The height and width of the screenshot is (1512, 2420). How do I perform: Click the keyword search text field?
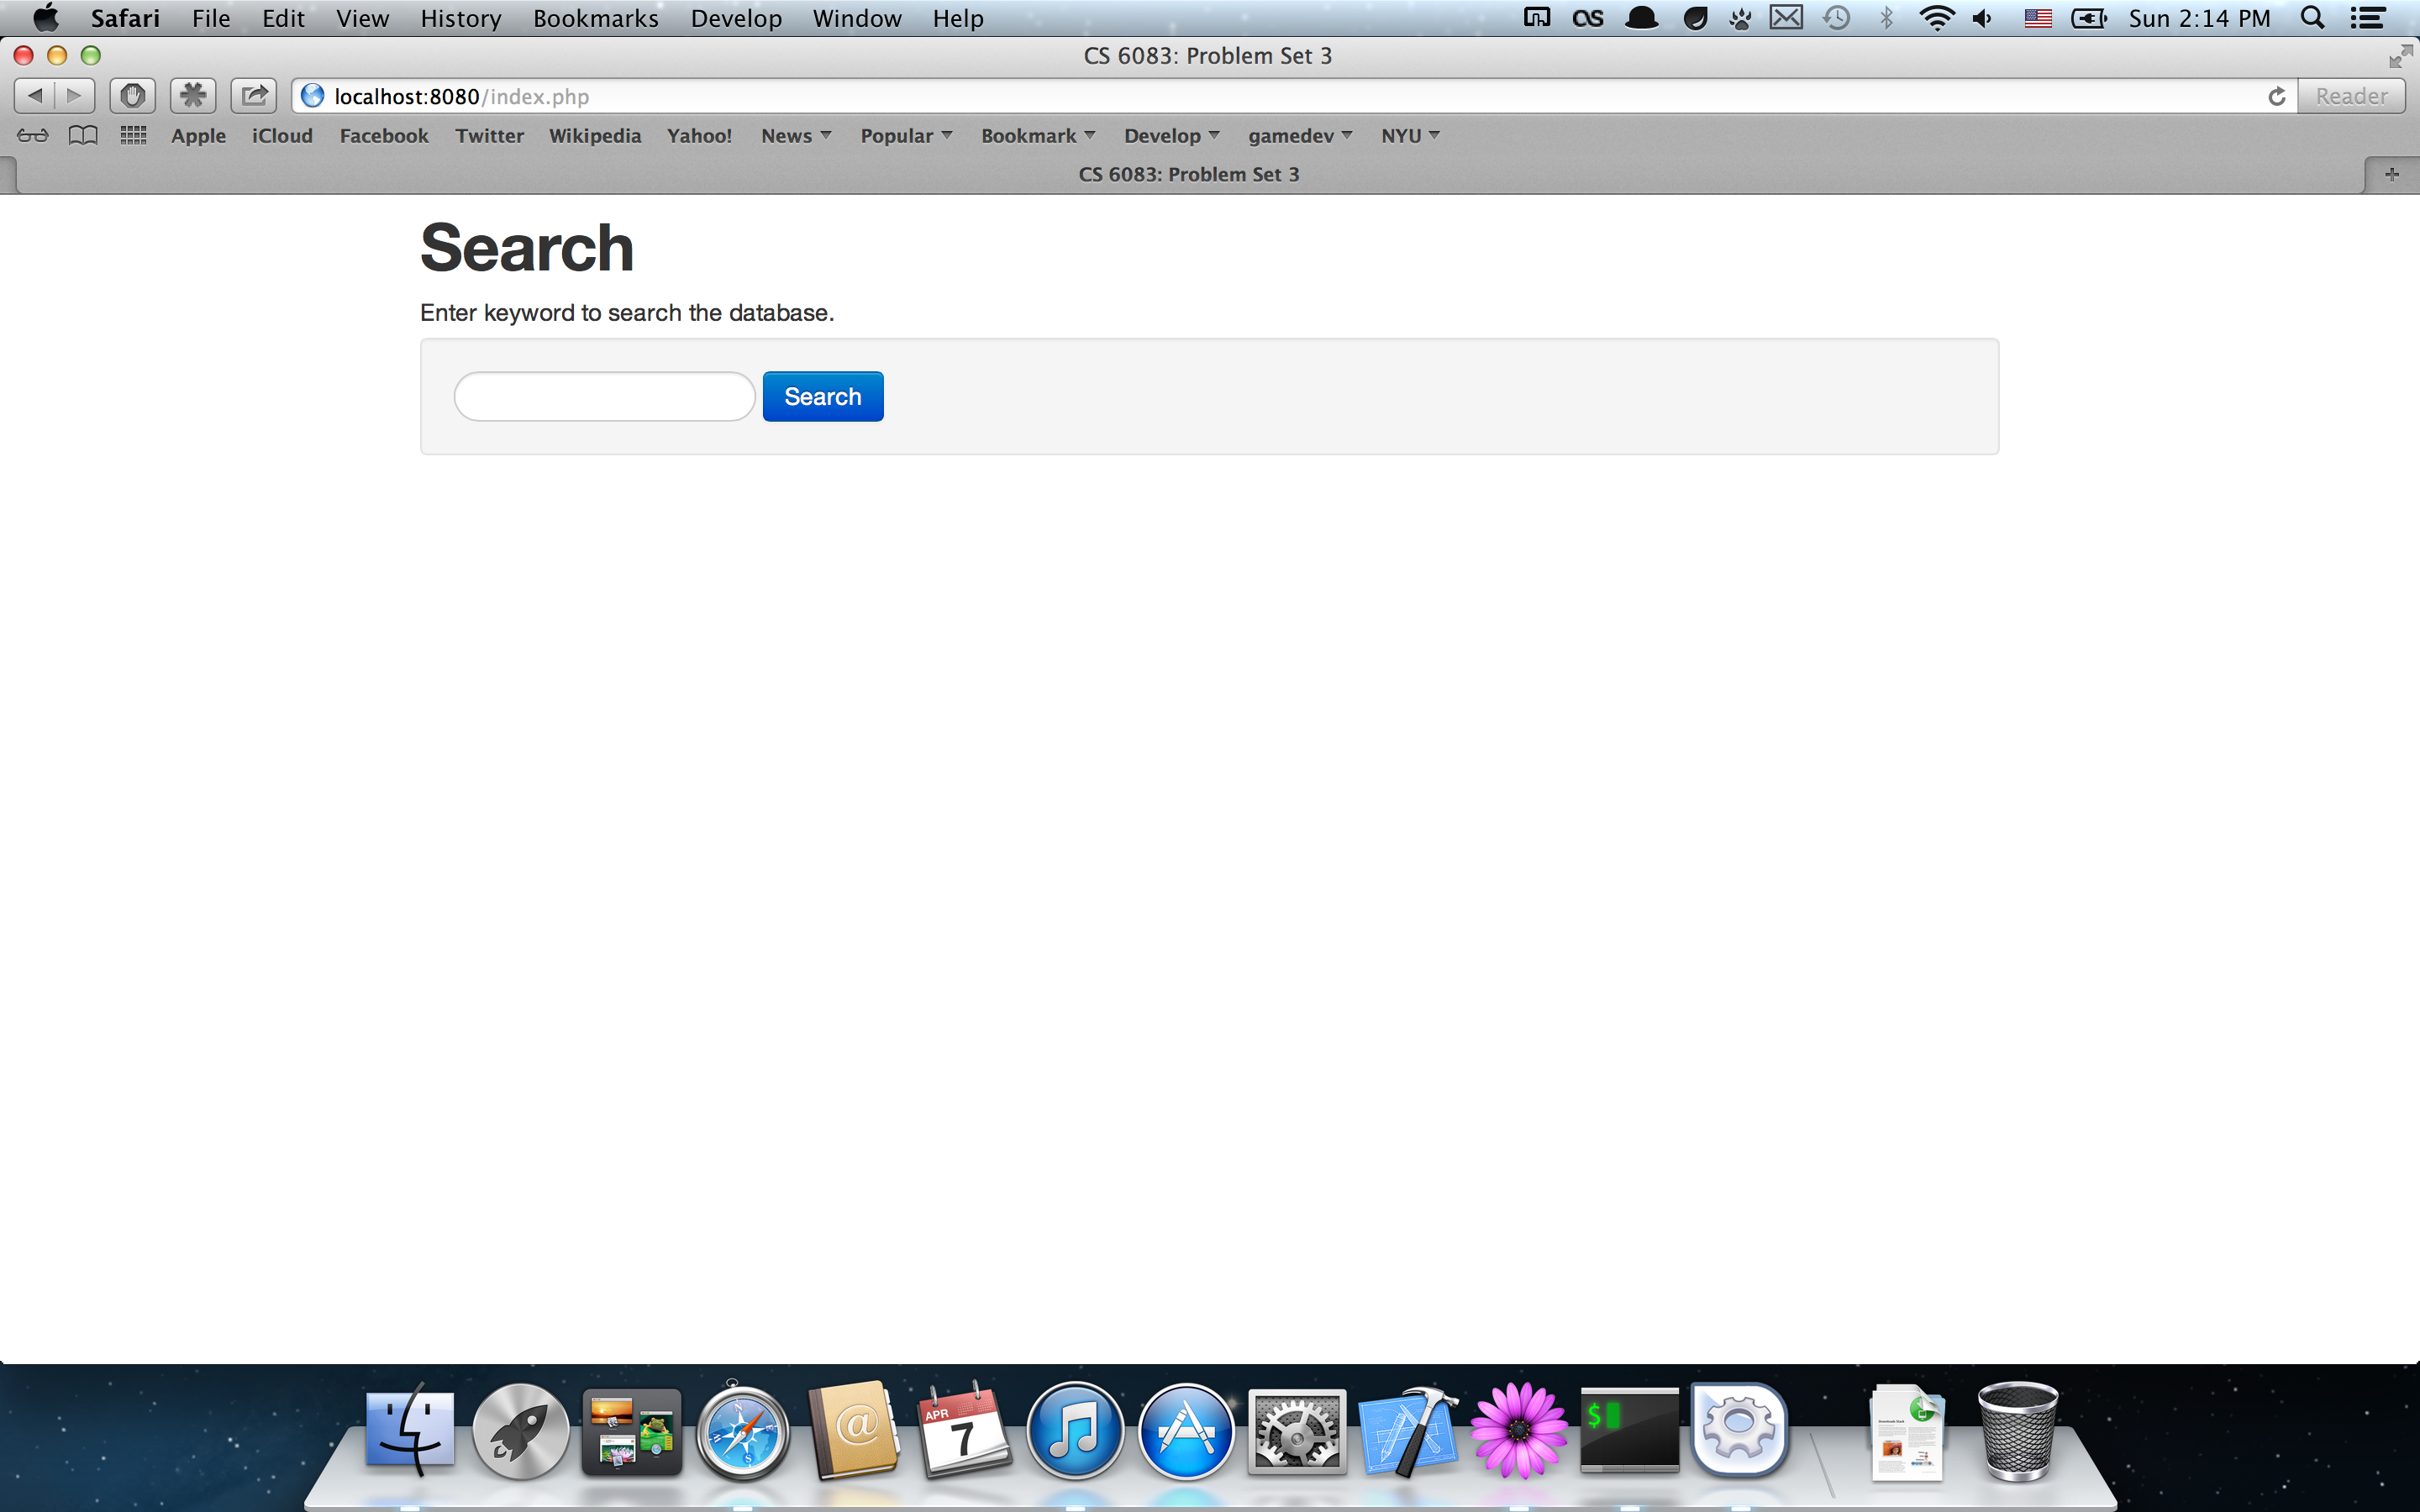(x=604, y=397)
